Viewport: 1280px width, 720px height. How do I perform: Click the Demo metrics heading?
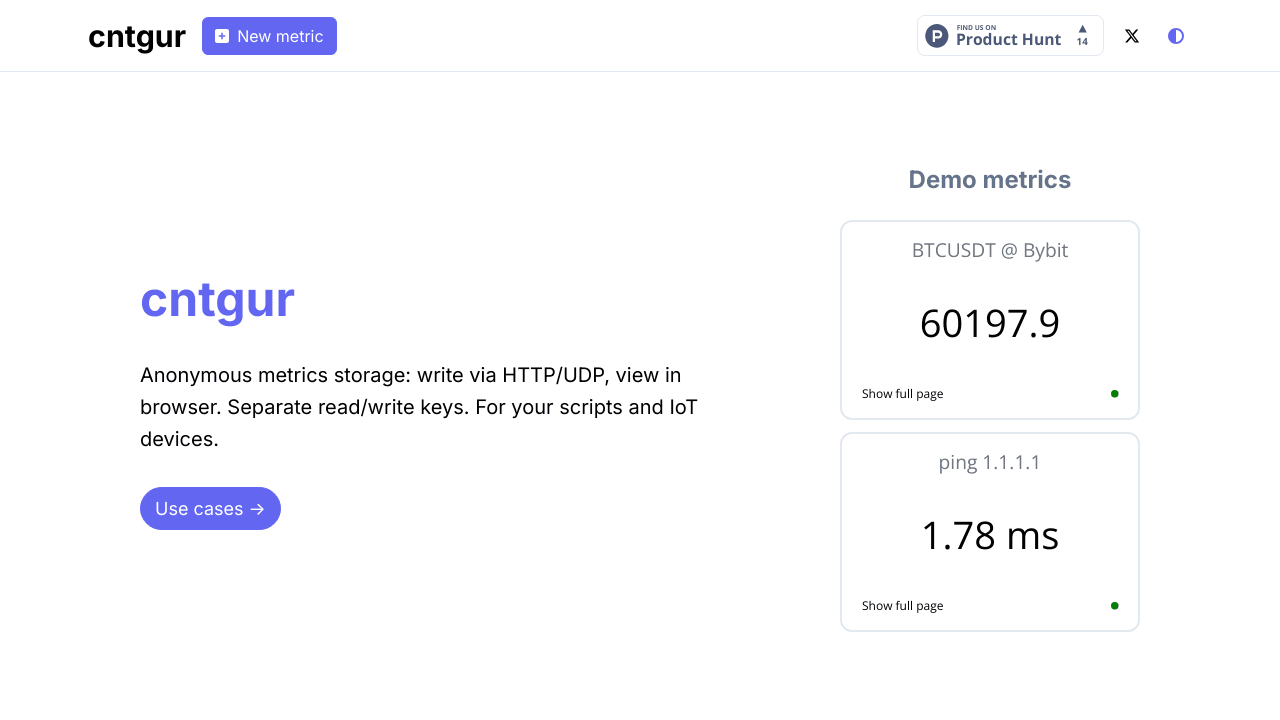click(x=989, y=180)
